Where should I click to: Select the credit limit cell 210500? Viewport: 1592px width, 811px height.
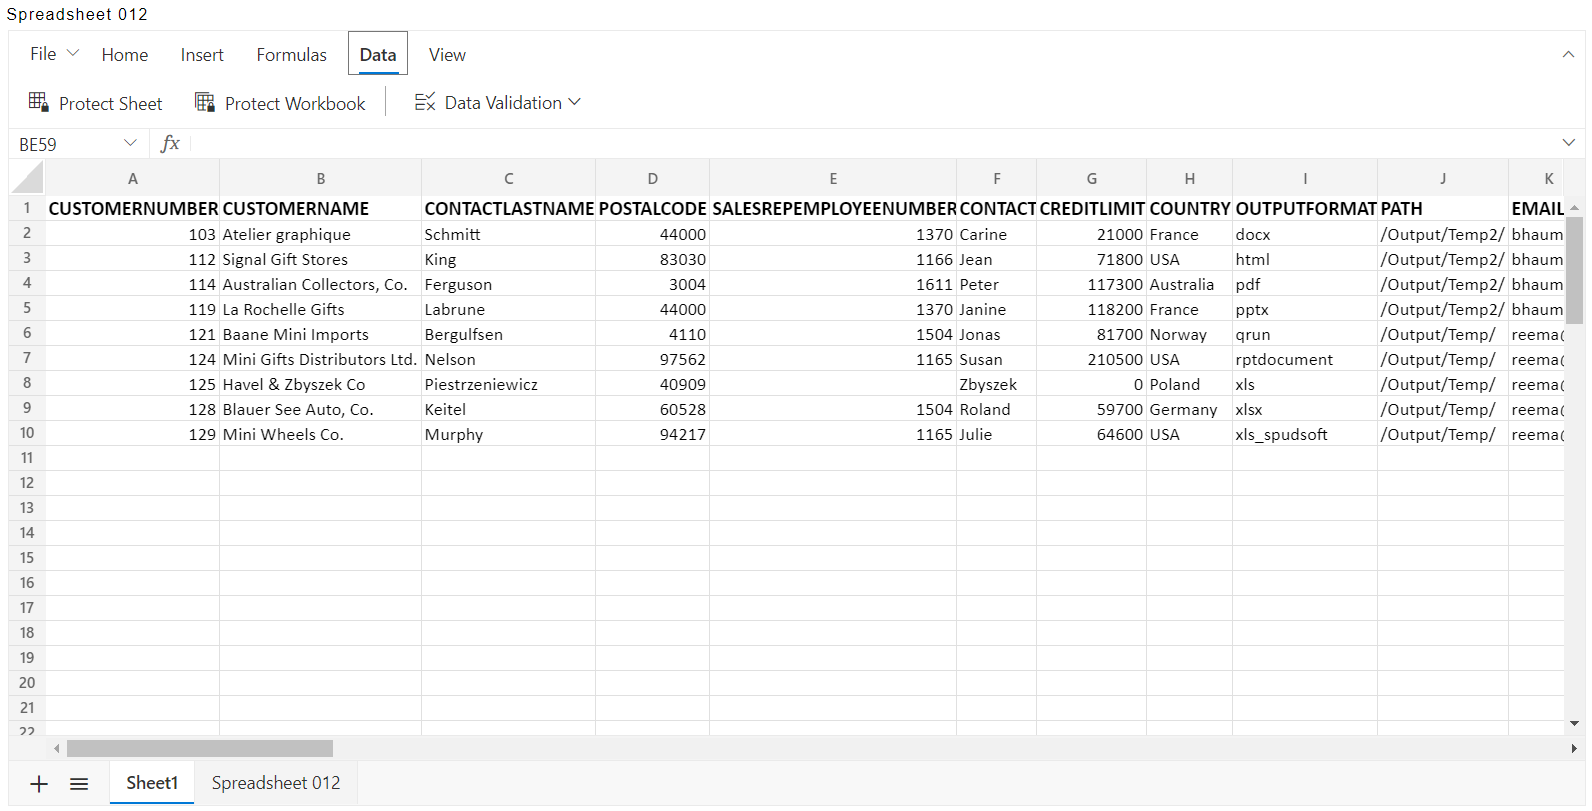click(x=1091, y=359)
